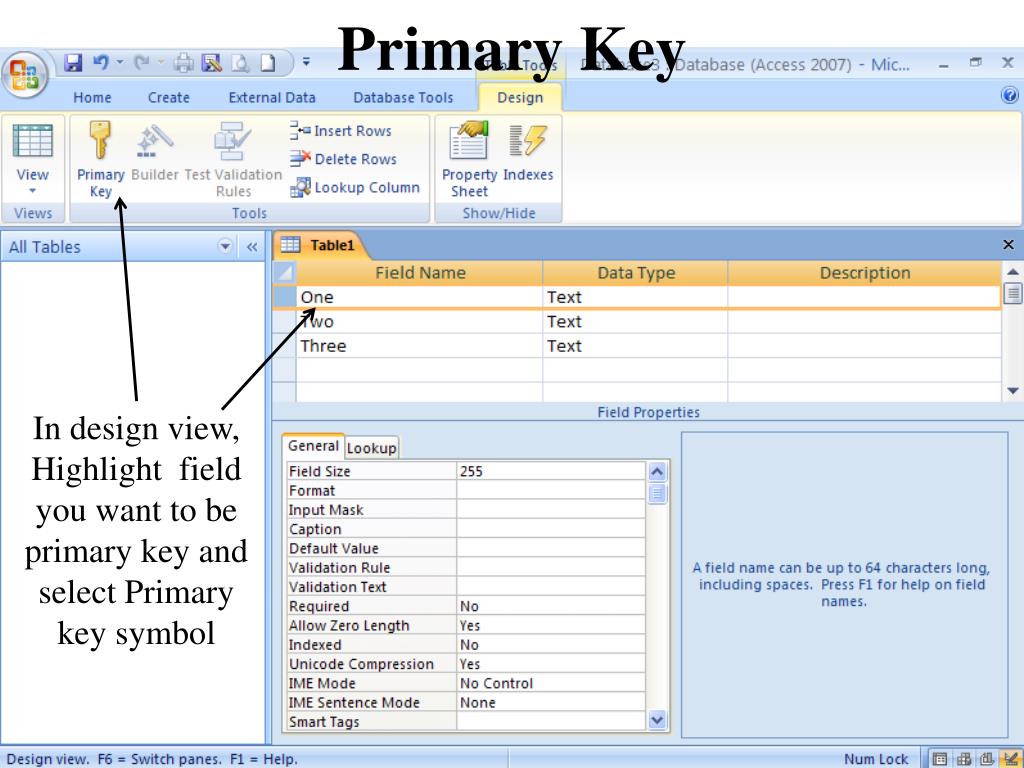
Task: Click Allow Zero Length value Yes
Action: 551,626
